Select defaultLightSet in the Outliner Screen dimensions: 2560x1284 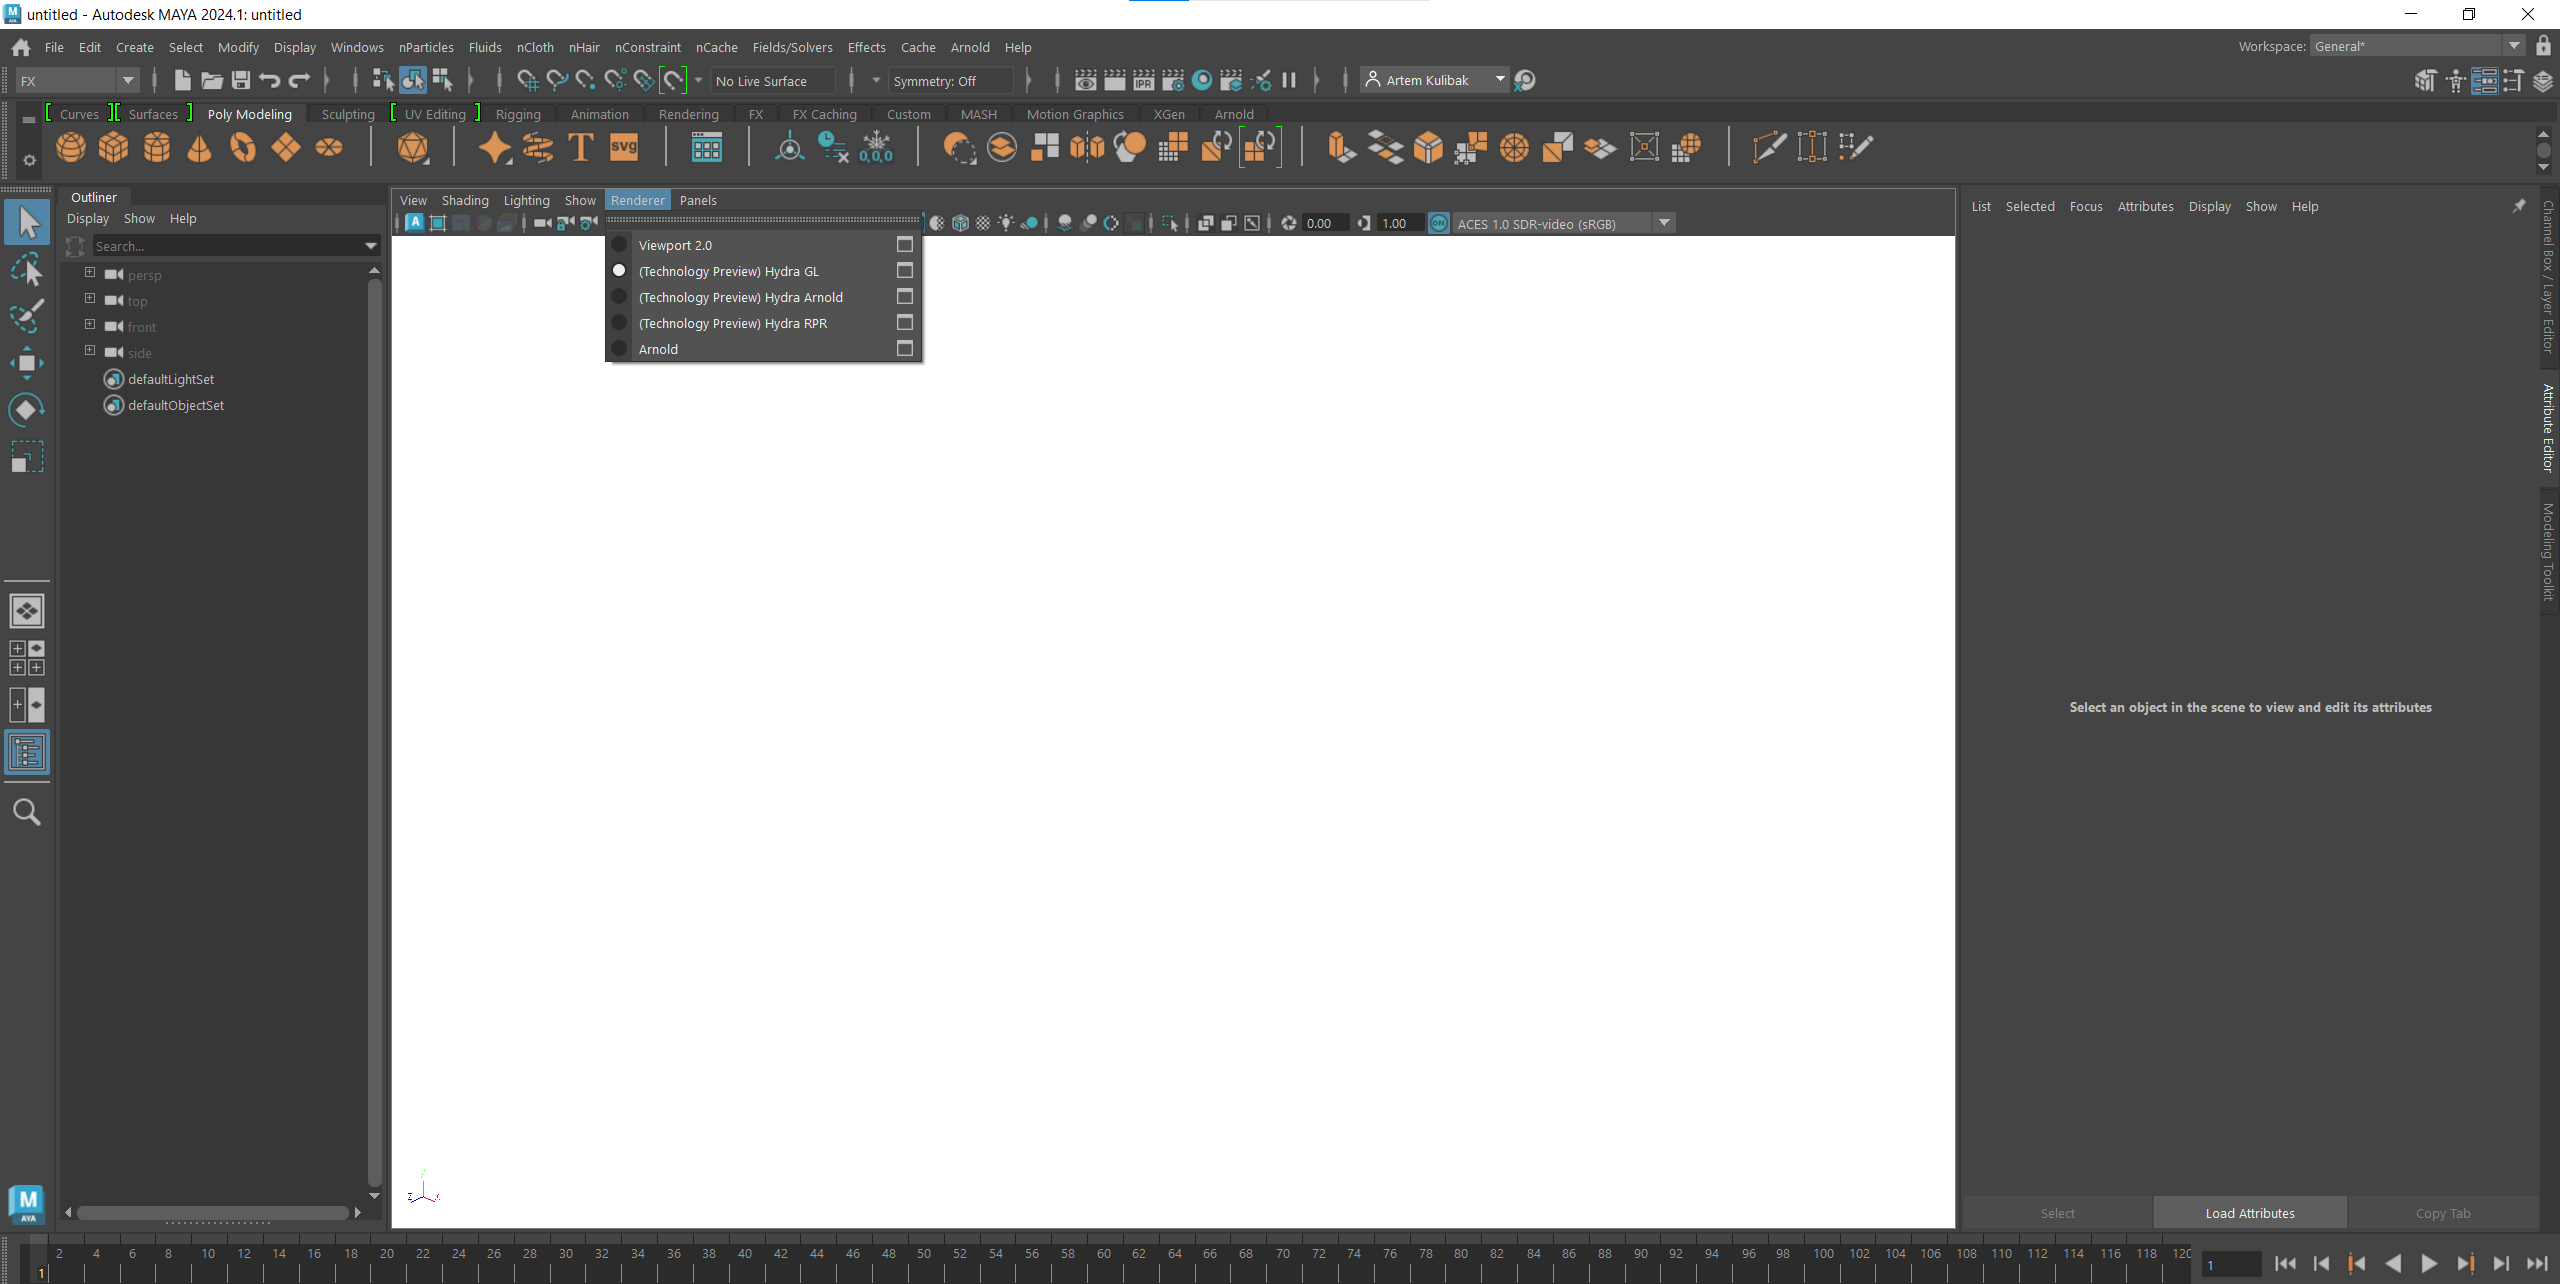(x=170, y=378)
